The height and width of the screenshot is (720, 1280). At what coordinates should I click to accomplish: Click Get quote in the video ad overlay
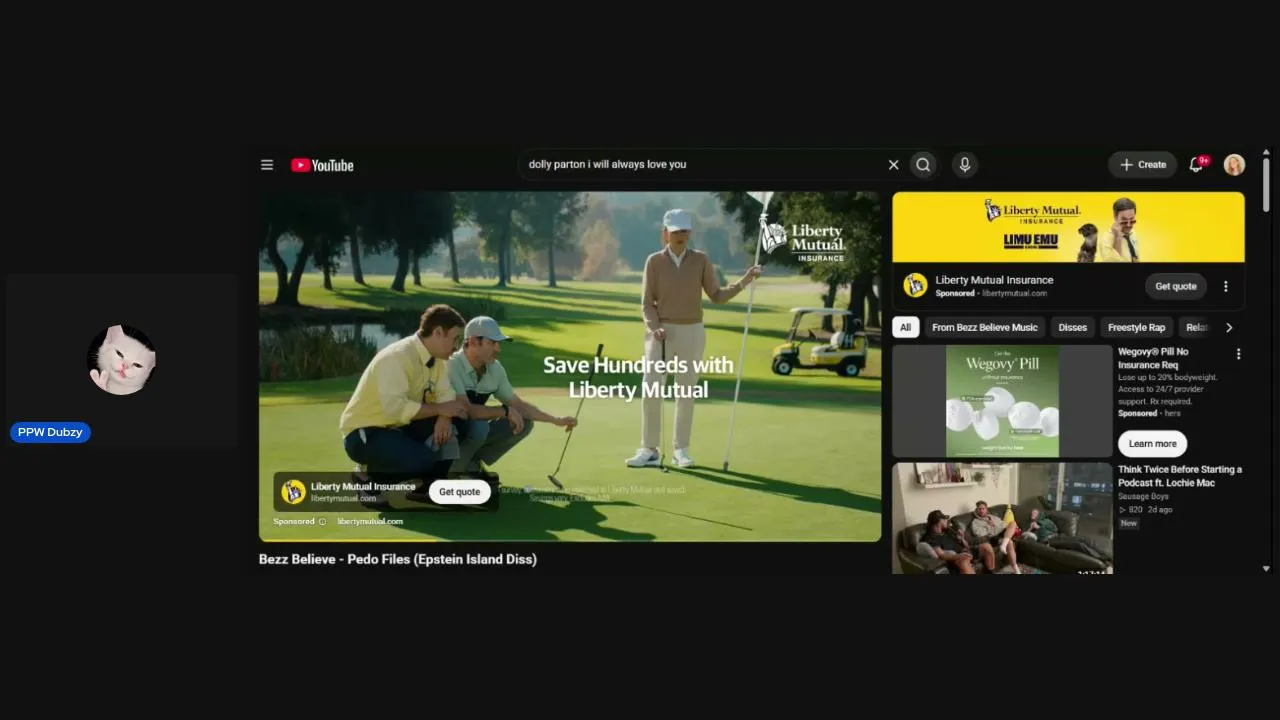pyautogui.click(x=459, y=492)
